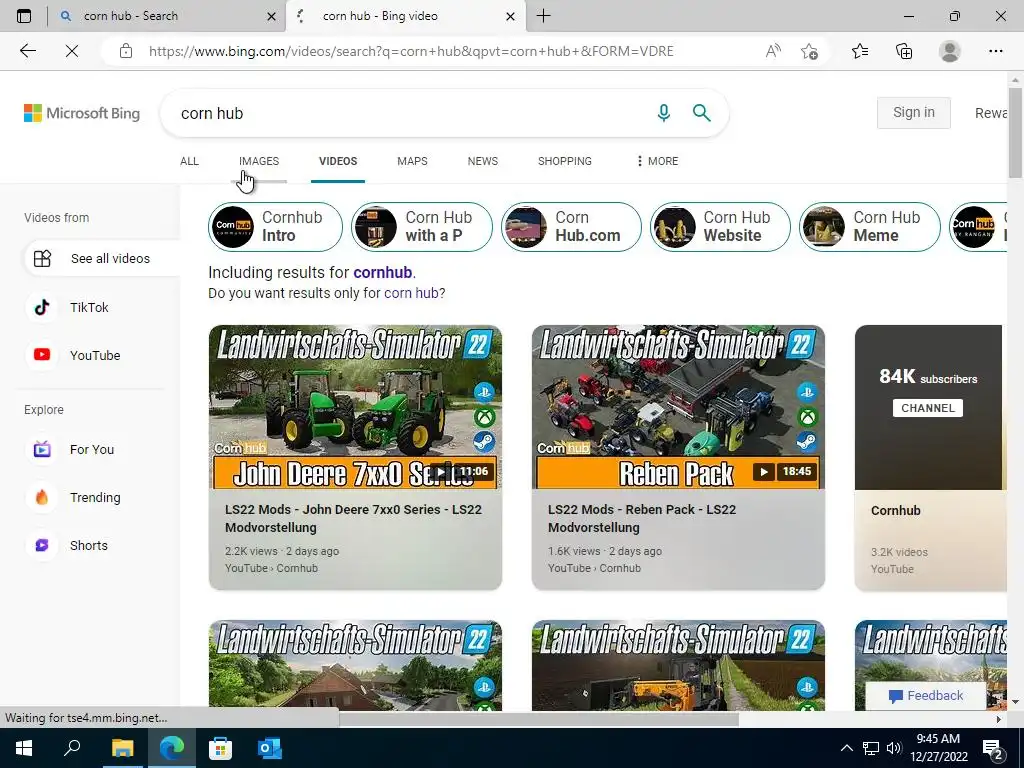
Task: Click the 'cornhub' suggested spelling link
Action: click(x=383, y=272)
